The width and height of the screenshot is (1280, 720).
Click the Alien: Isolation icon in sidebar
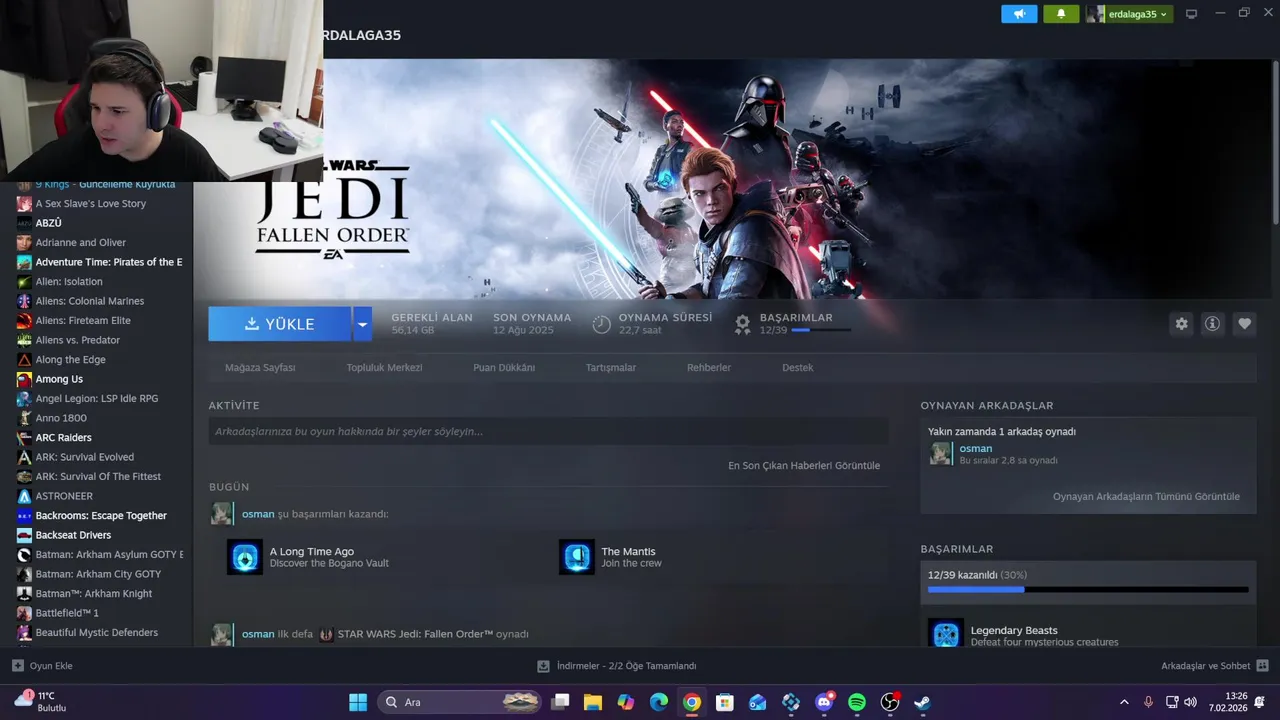click(24, 282)
